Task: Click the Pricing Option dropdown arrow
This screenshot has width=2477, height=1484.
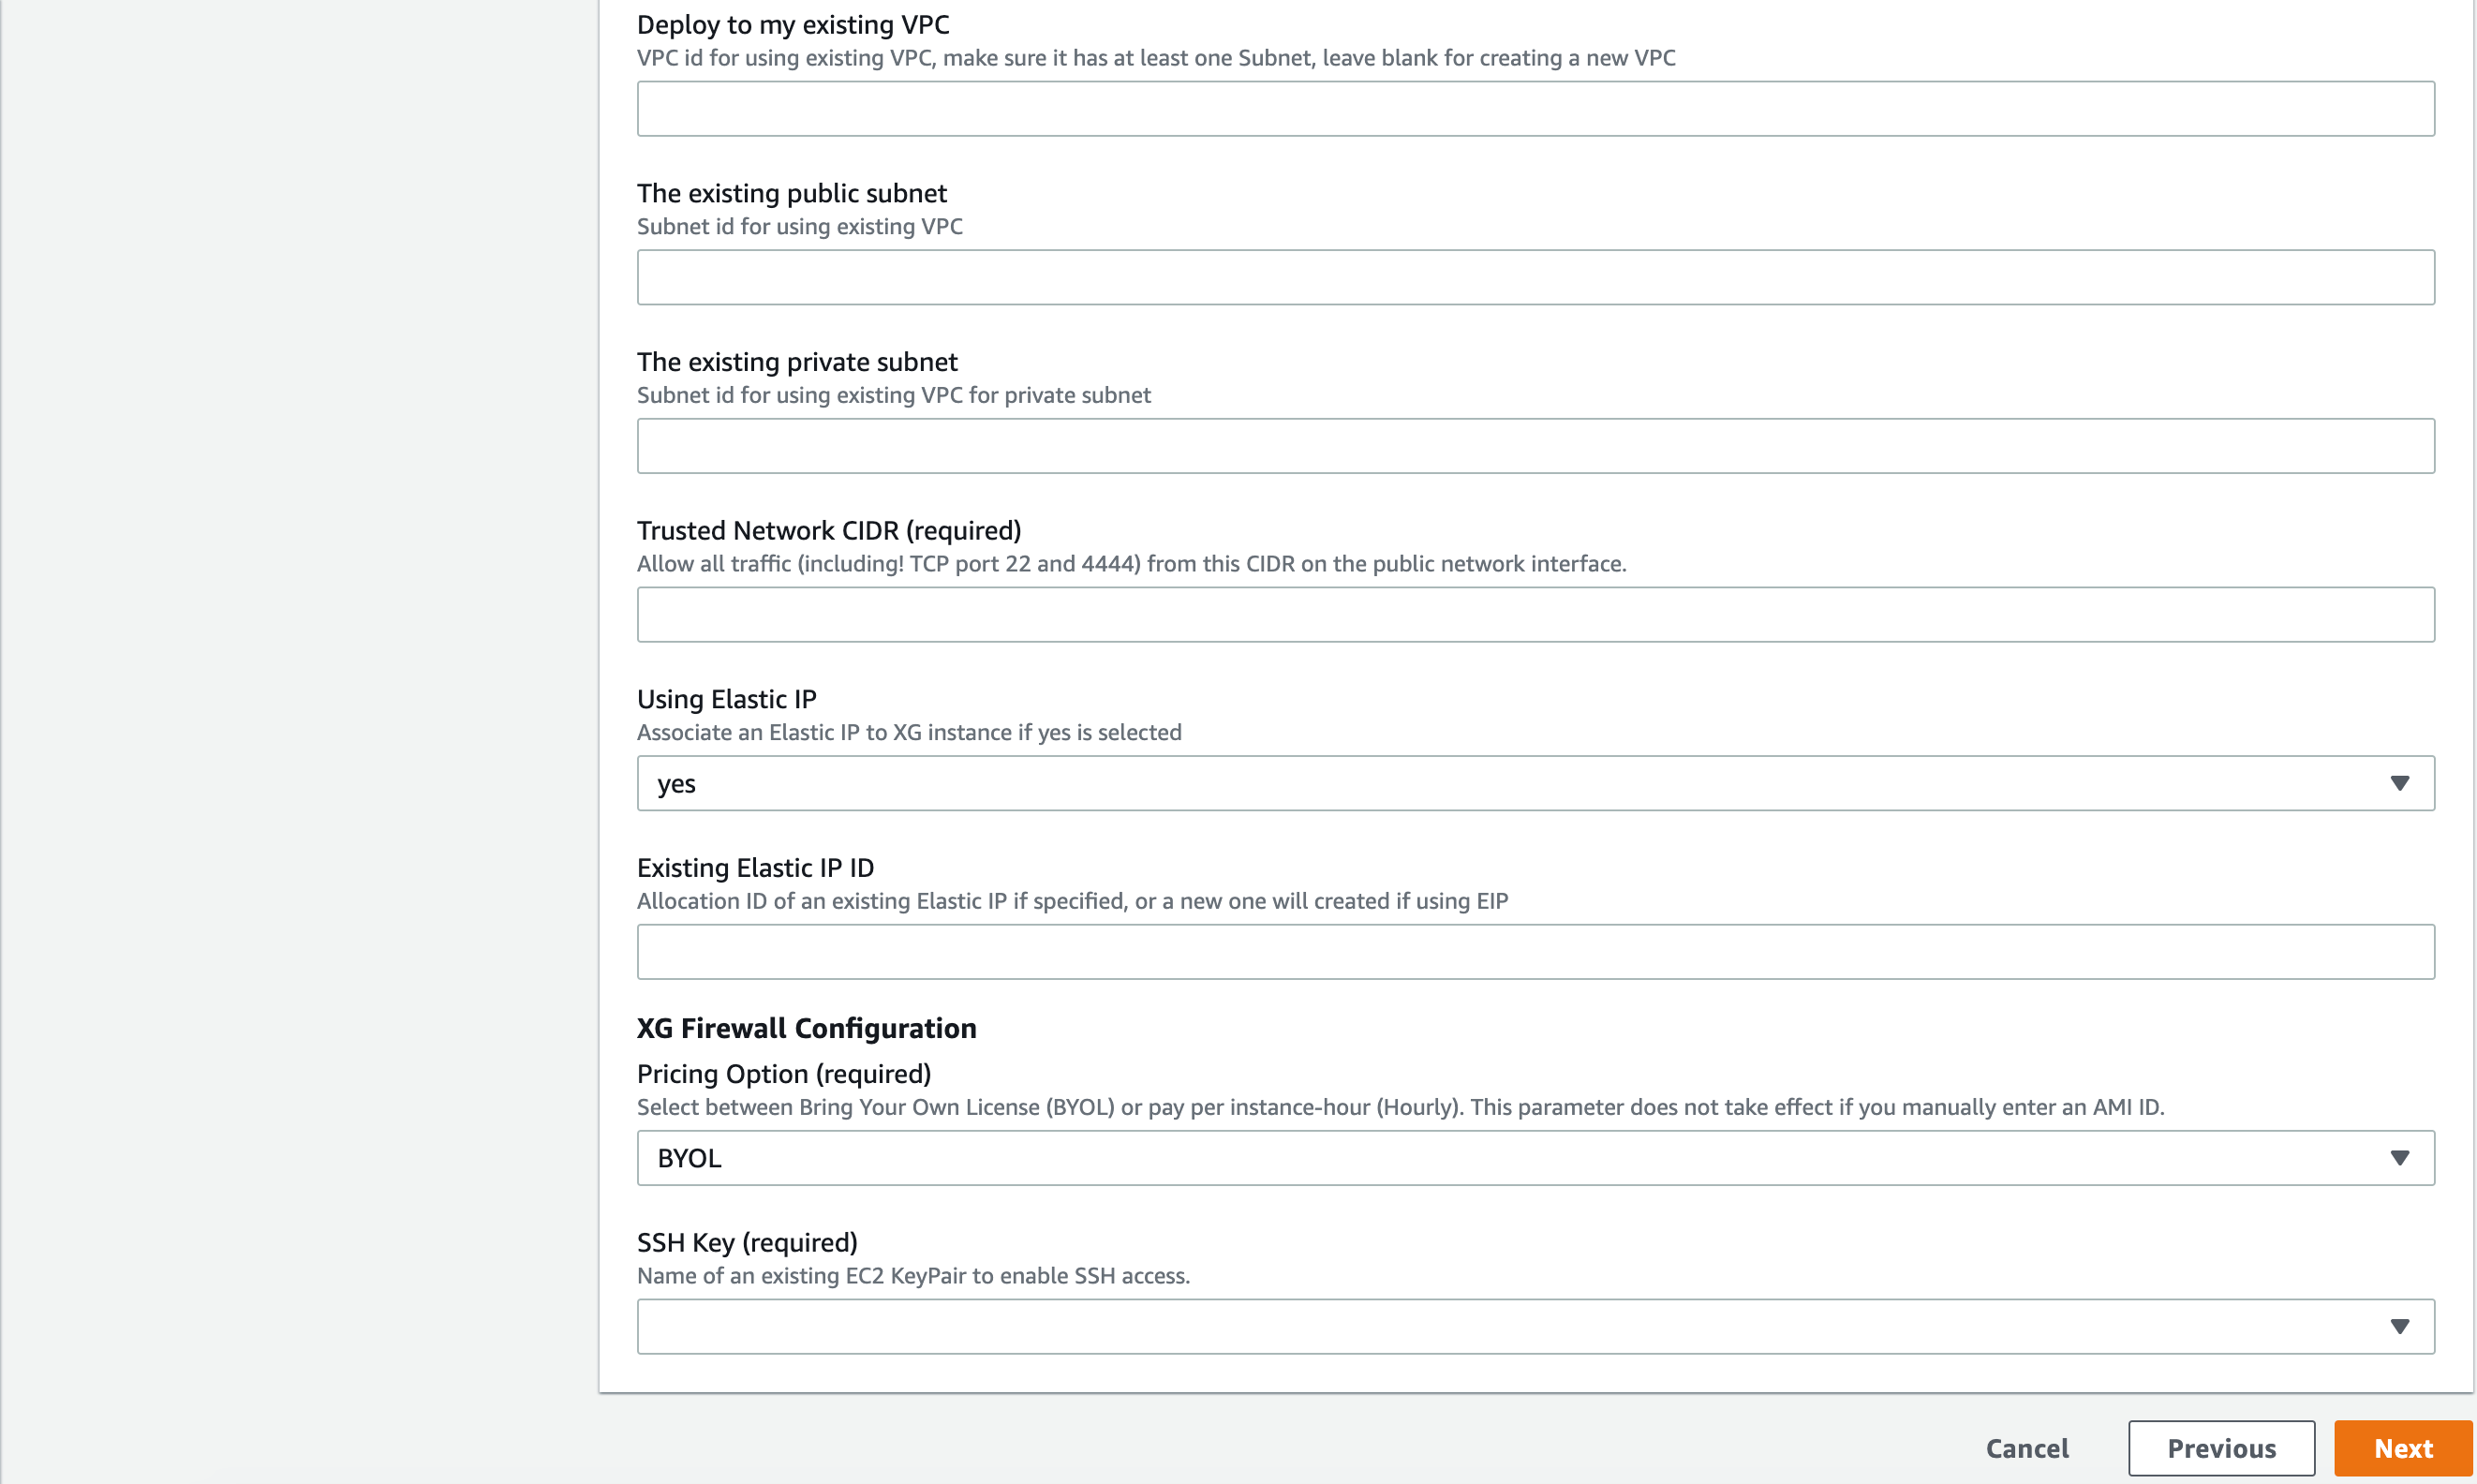Action: coord(2398,1157)
